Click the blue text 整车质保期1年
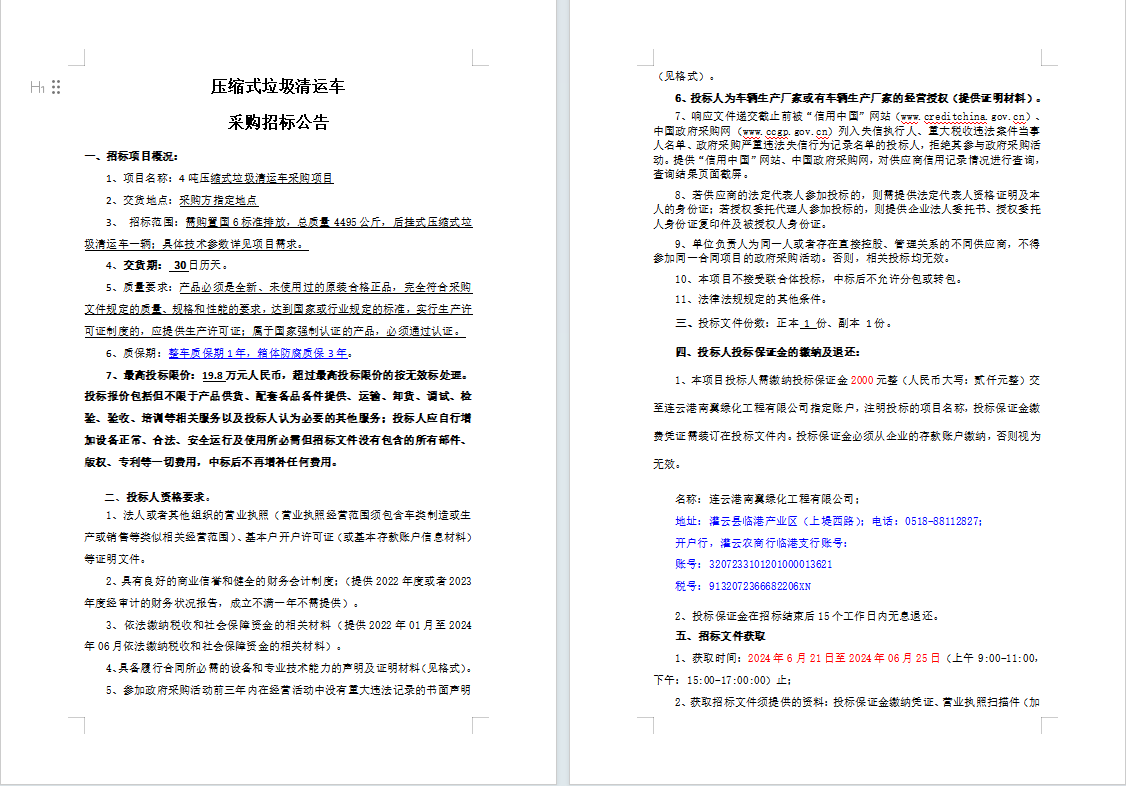The image size is (1126, 786). pos(211,353)
